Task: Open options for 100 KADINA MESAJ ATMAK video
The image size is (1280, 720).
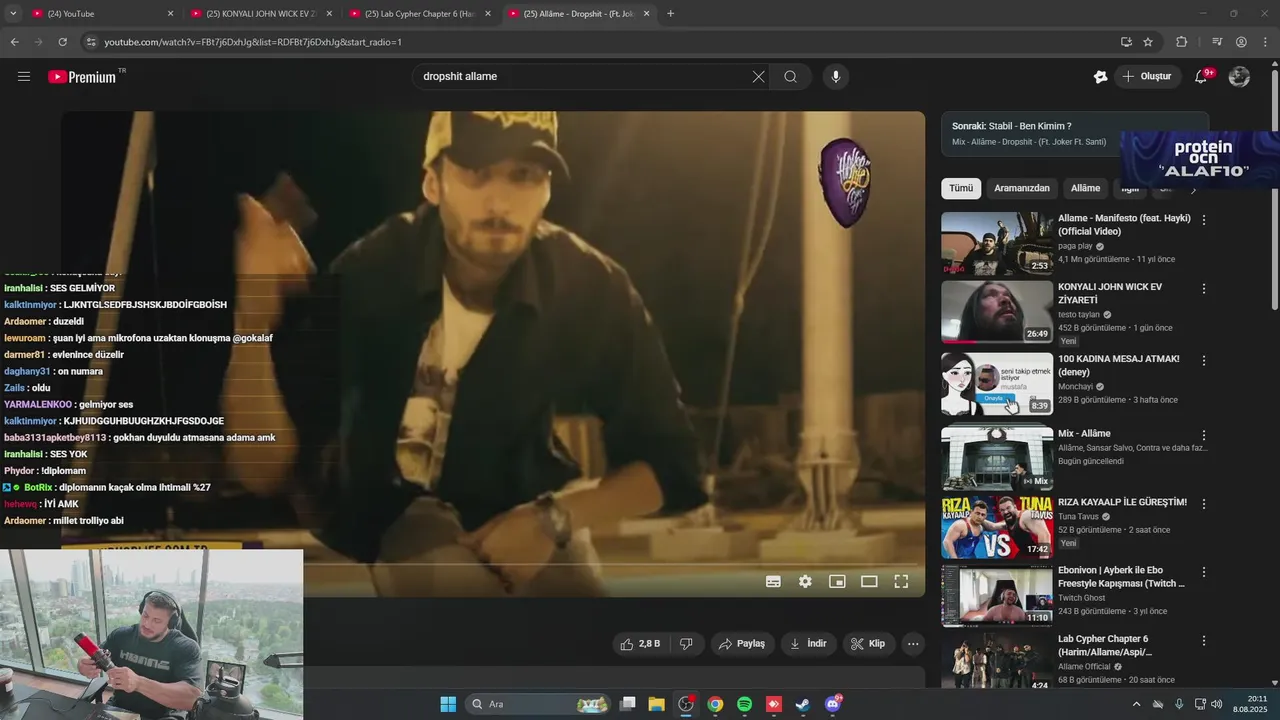Action: [x=1204, y=360]
